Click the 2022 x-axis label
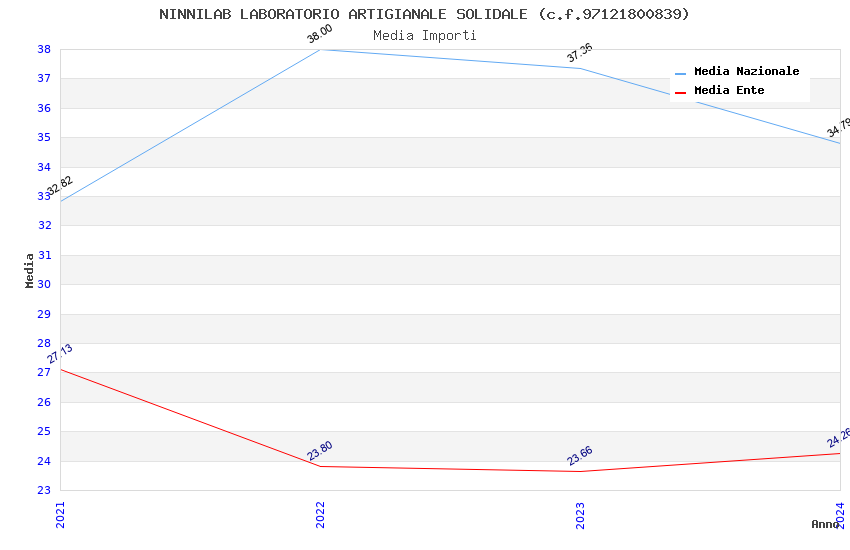 coord(320,515)
